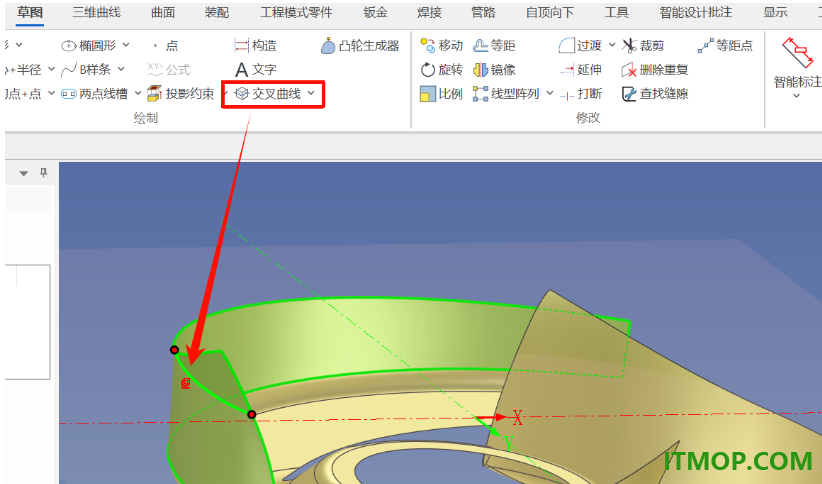Open the 曲面 surface tab
The height and width of the screenshot is (484, 822).
pos(163,13)
